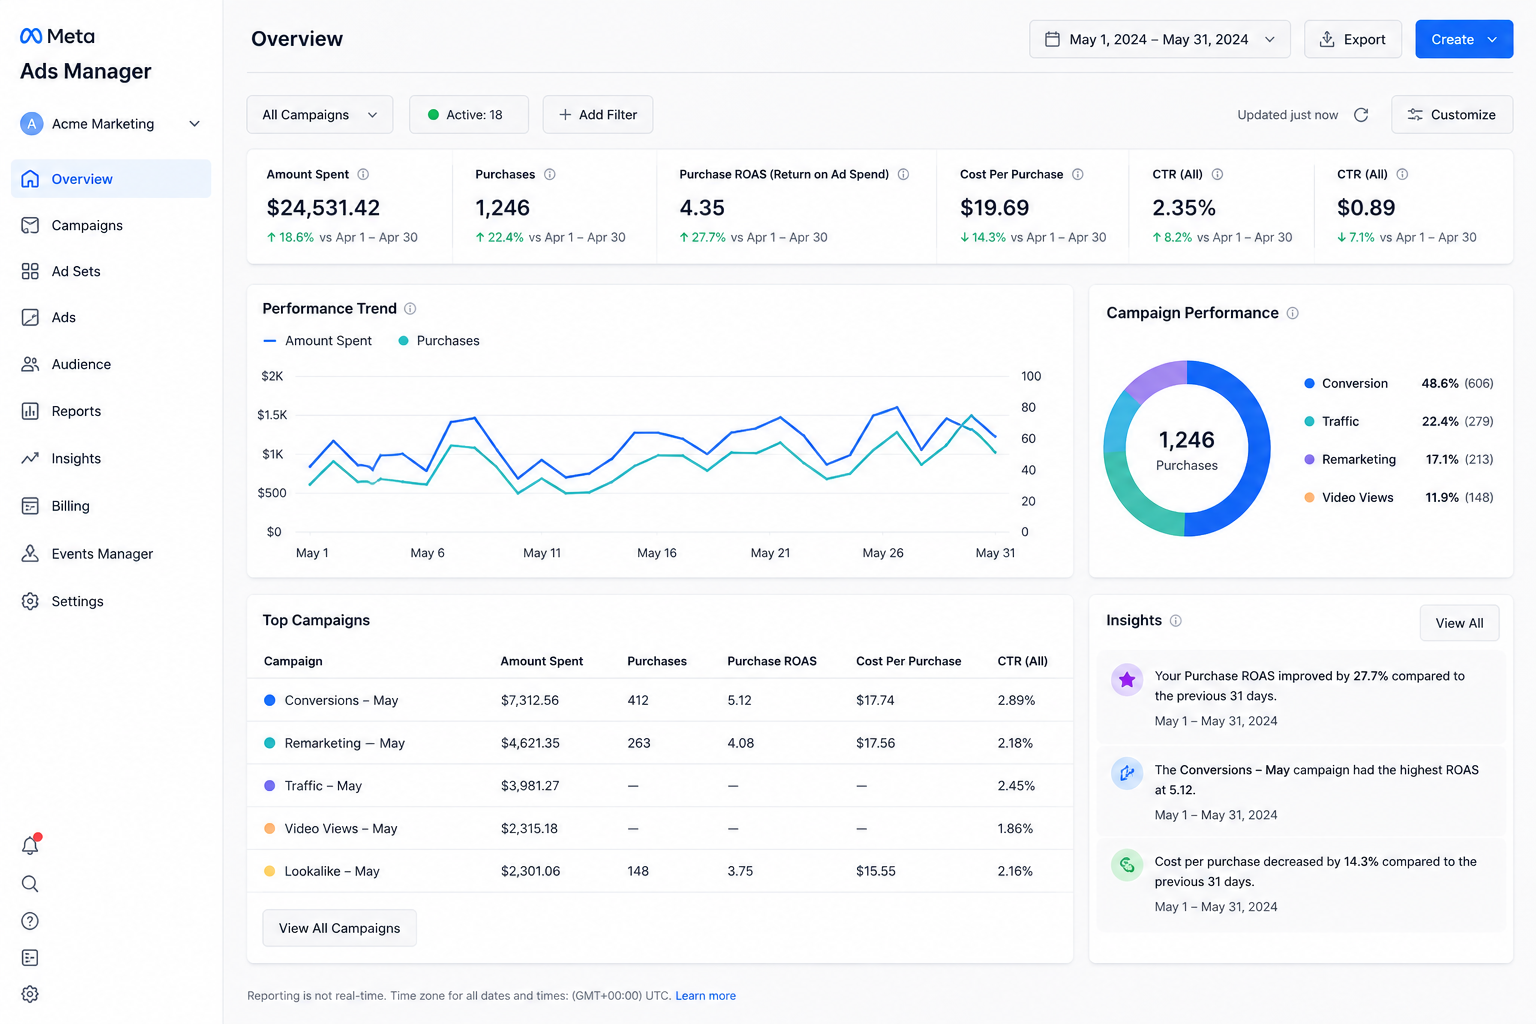Select the Traffic – May campaign row
Viewport: 1536px width, 1024px height.
(660, 786)
